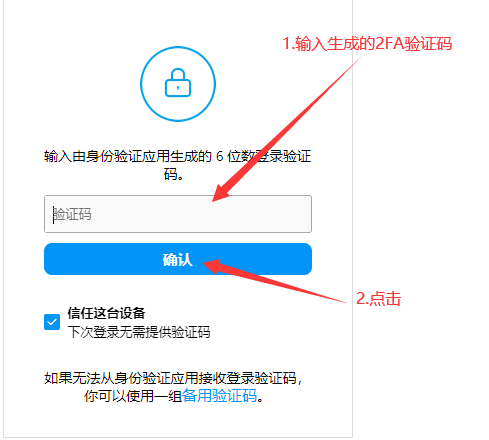Click the red arrowhead pointing at the code field
Image resolution: width=489 pixels, height=440 pixels.
click(221, 193)
